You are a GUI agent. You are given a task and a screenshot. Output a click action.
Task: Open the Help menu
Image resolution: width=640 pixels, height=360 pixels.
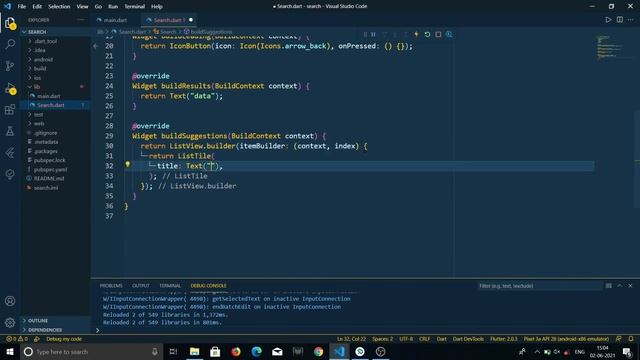(x=157, y=7)
